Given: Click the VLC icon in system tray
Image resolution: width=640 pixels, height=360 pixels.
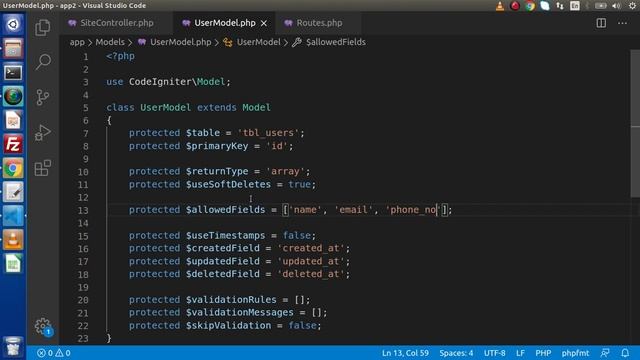Looking at the screenshot, I should (x=500, y=6).
